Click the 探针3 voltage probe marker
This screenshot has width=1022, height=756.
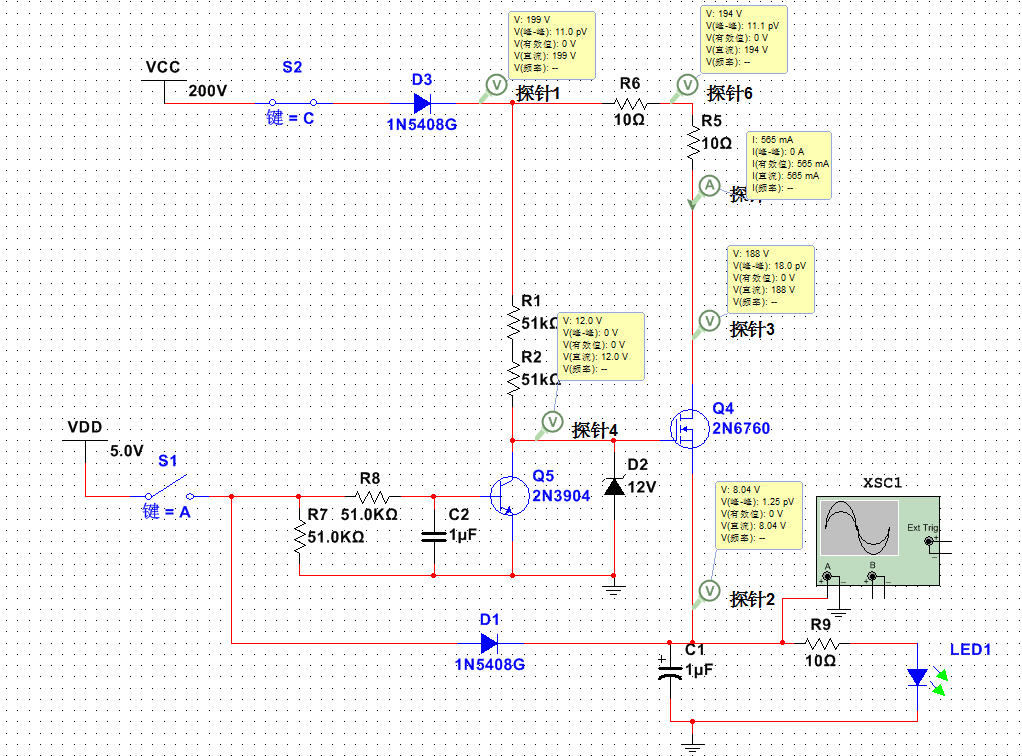click(x=709, y=321)
